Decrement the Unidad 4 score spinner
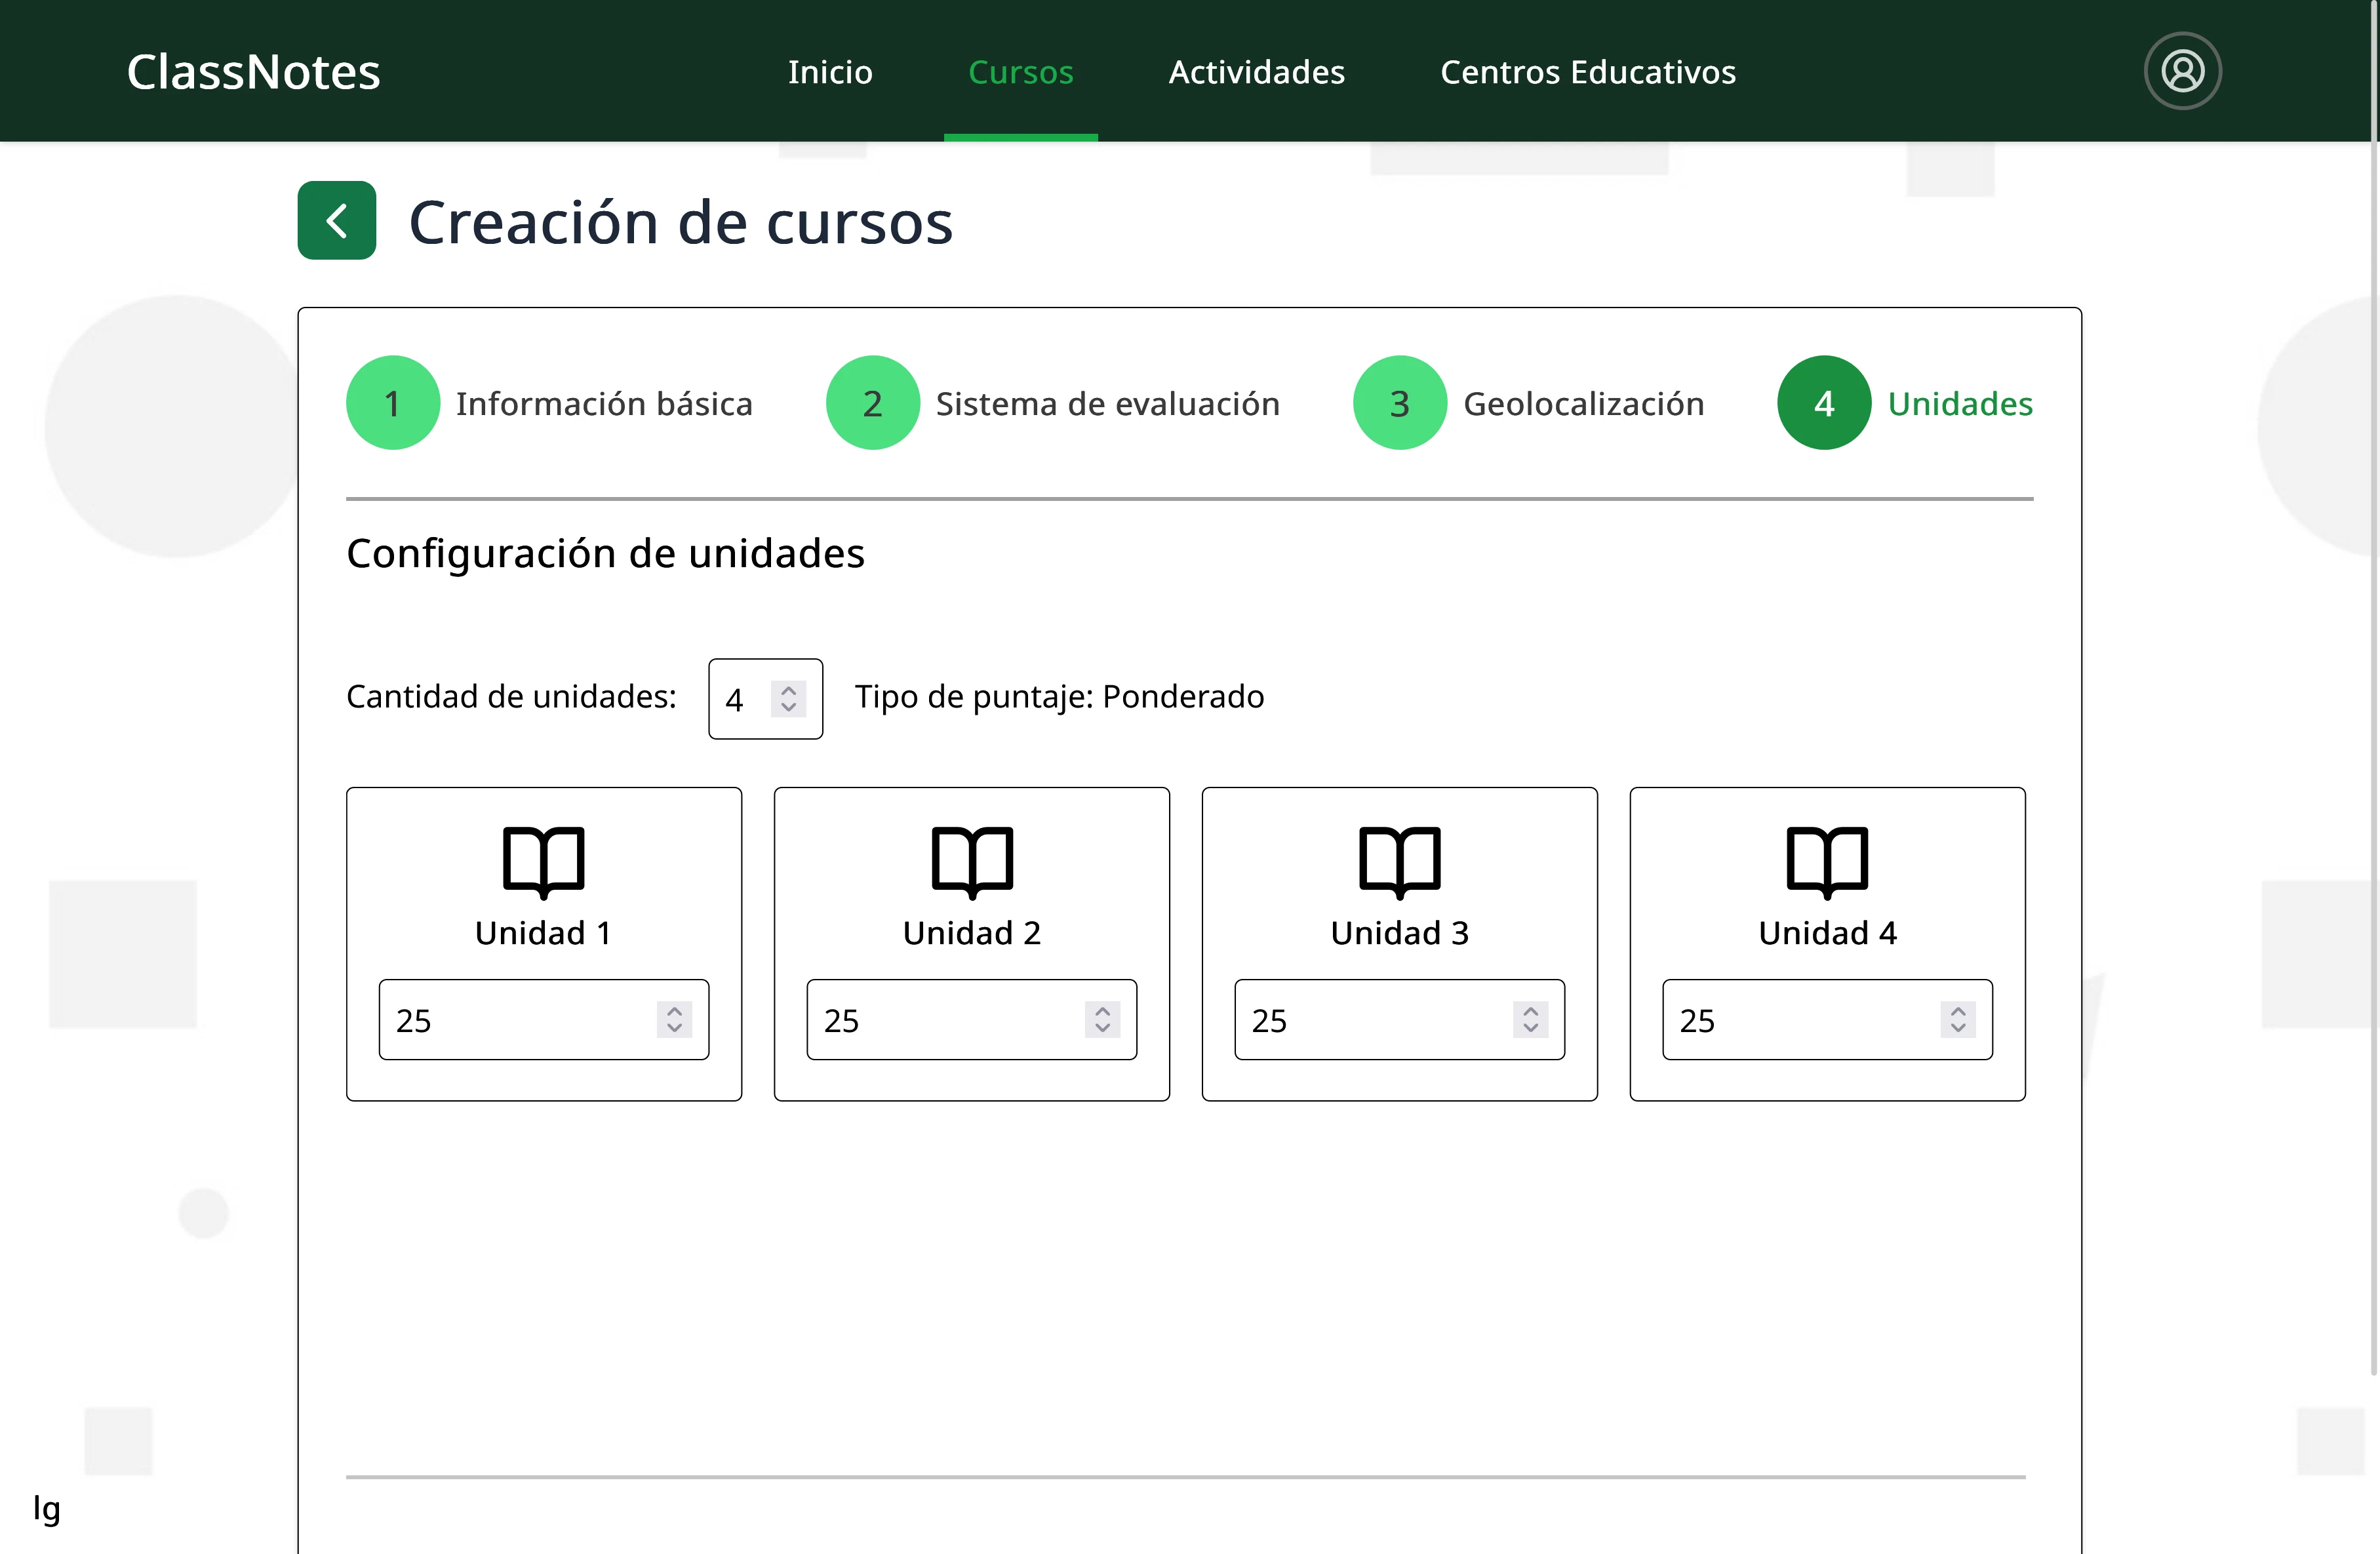 [x=1958, y=1028]
